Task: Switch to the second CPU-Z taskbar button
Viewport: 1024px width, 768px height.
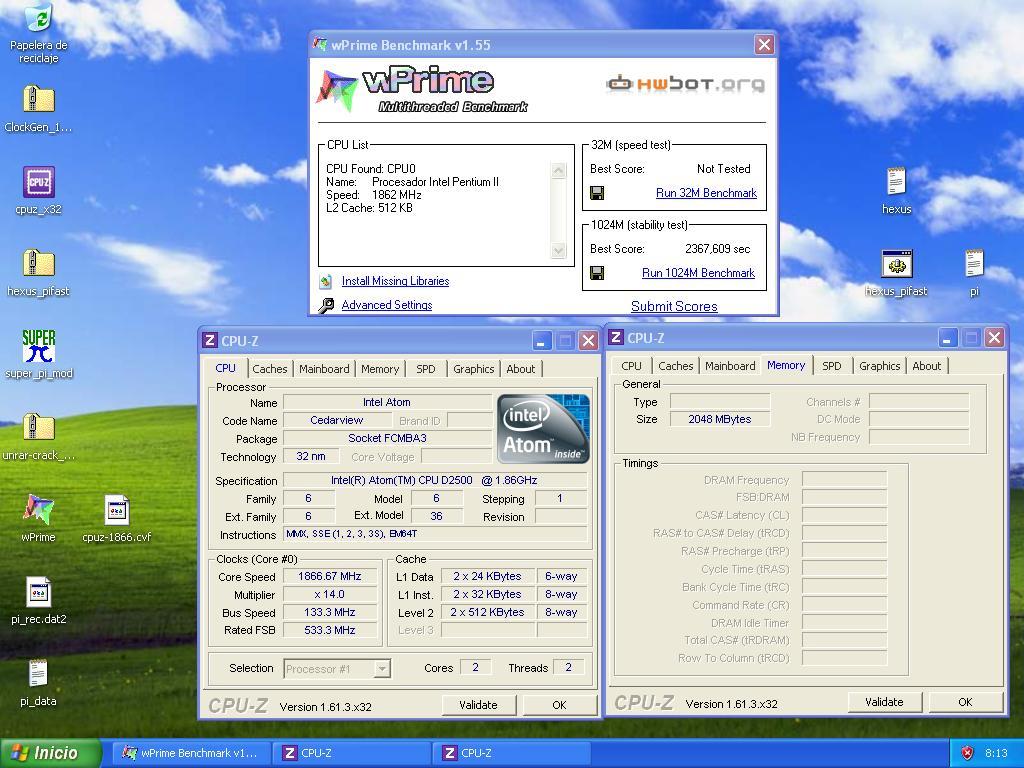Action: click(511, 753)
